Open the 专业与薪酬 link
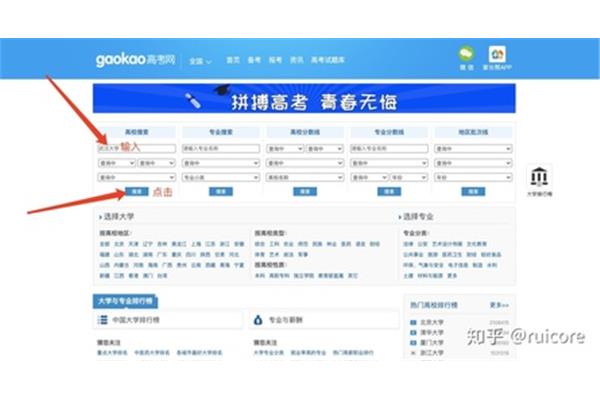This screenshot has width=600, height=400. coord(286,320)
